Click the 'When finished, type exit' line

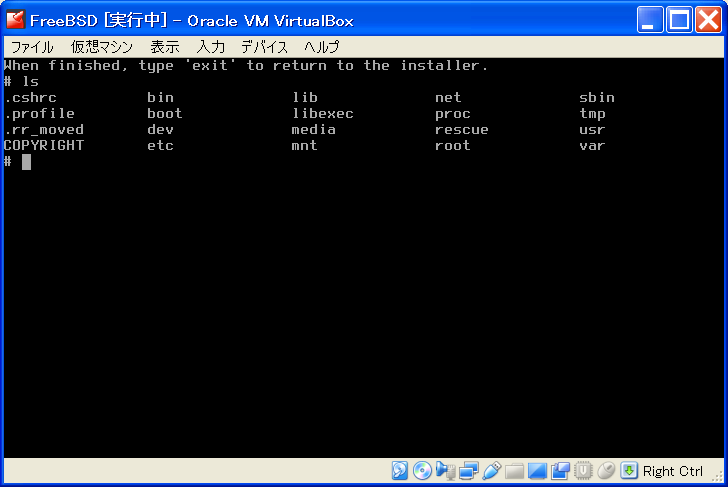pos(246,66)
